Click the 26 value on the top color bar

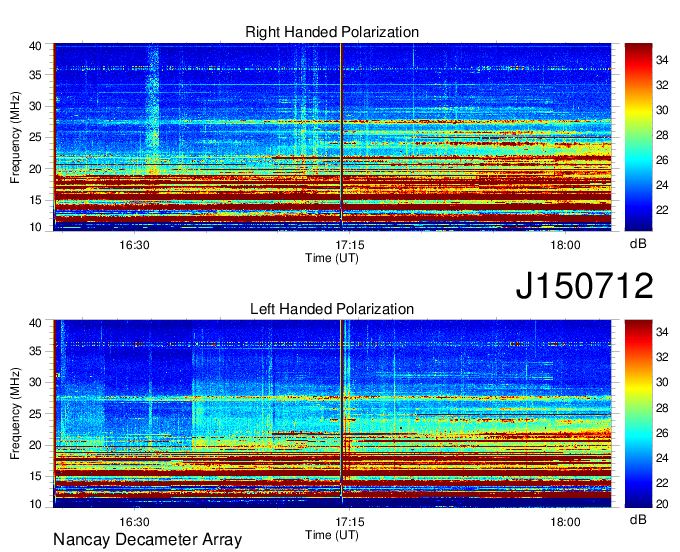(662, 160)
